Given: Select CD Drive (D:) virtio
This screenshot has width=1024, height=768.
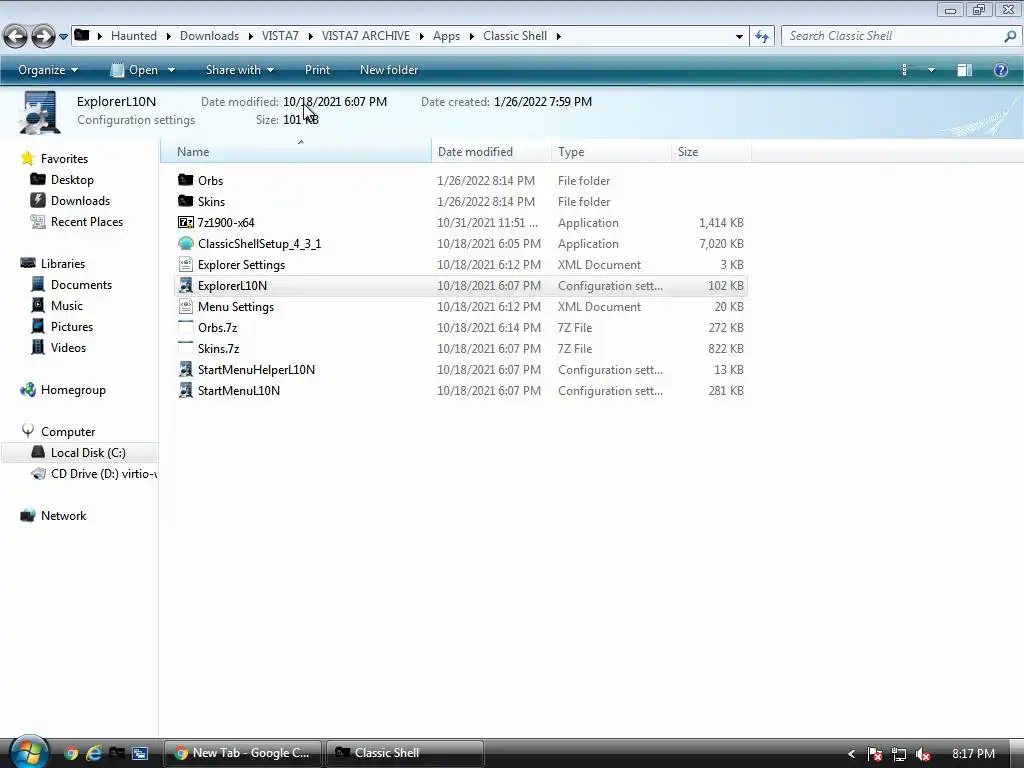Looking at the screenshot, I should pyautogui.click(x=103, y=473).
